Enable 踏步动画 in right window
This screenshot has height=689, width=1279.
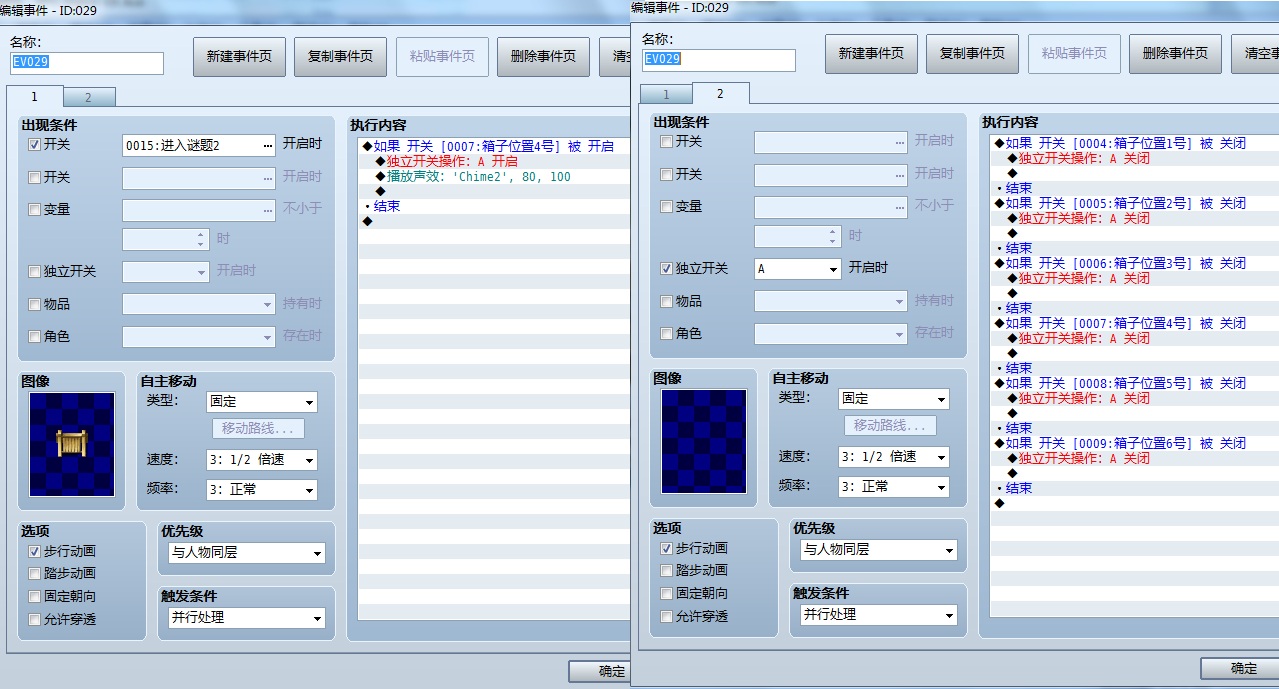667,571
